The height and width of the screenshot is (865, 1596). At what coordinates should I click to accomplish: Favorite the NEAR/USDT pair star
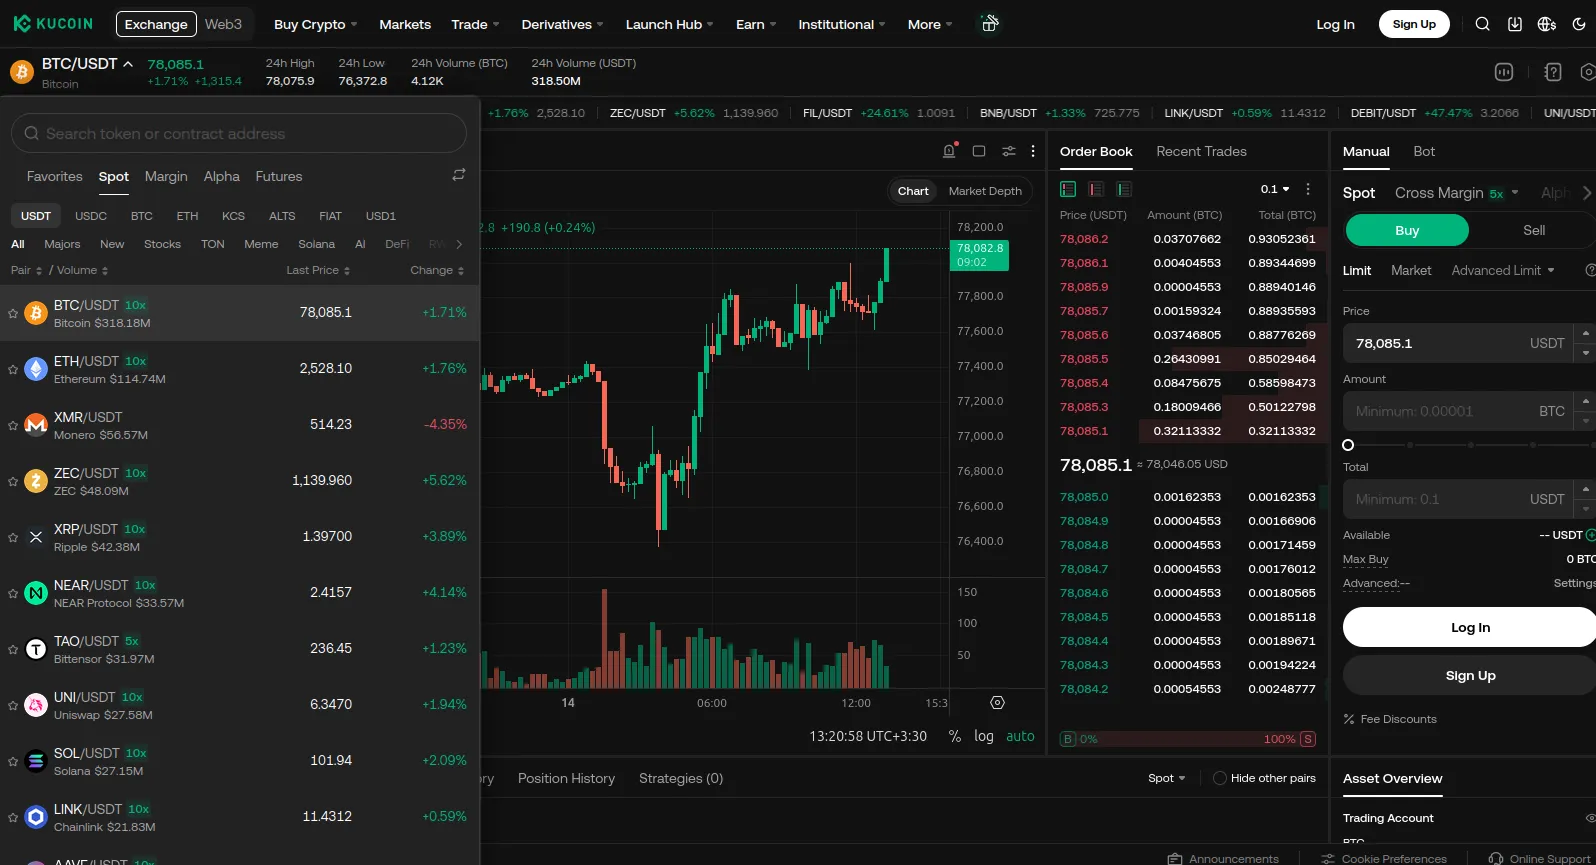(13, 593)
